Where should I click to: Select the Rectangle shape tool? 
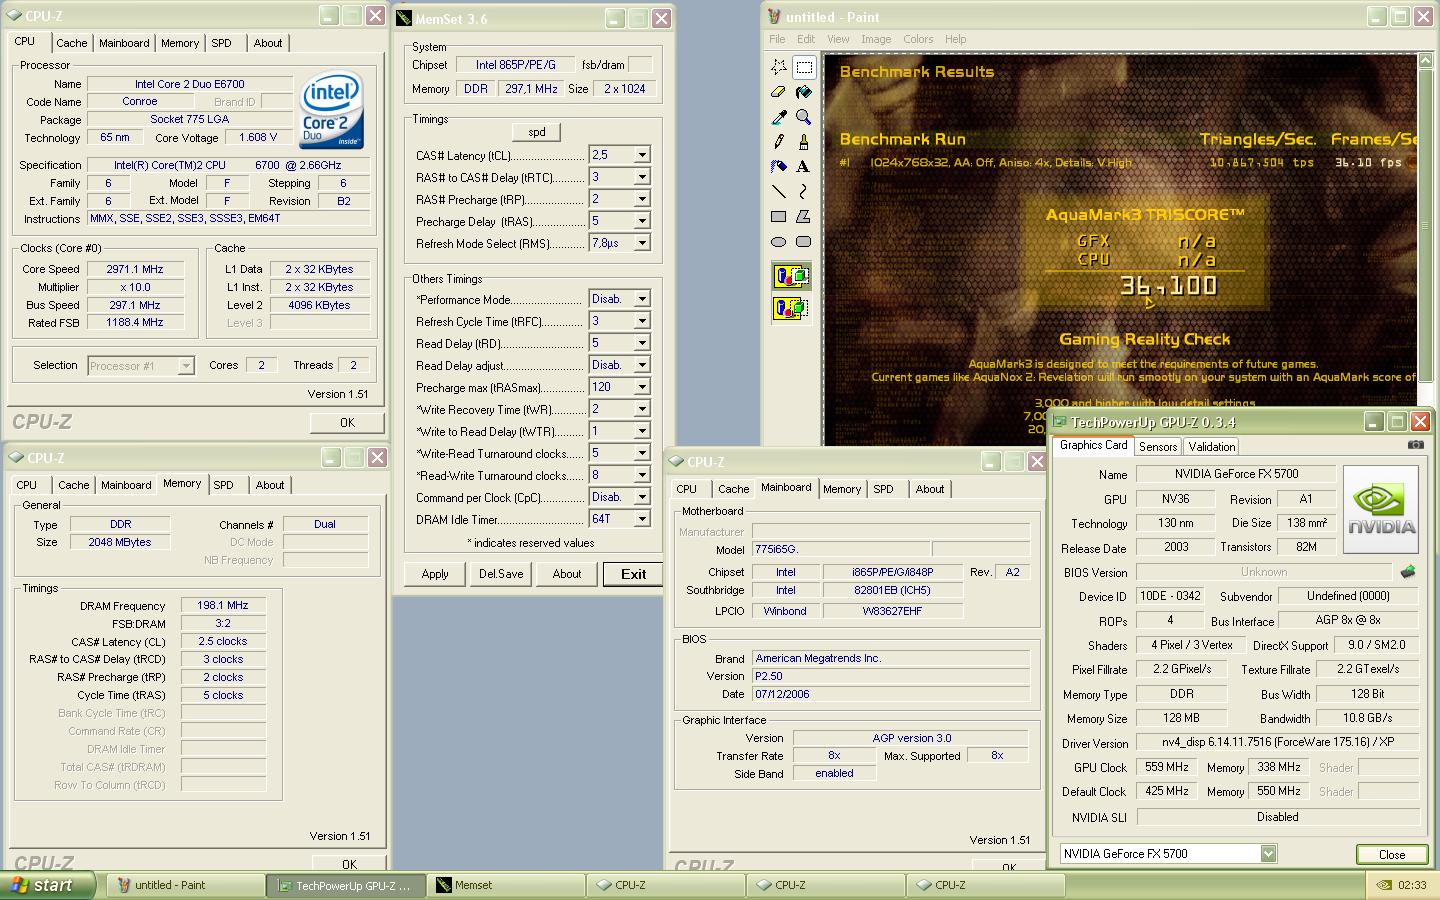pyautogui.click(x=779, y=217)
